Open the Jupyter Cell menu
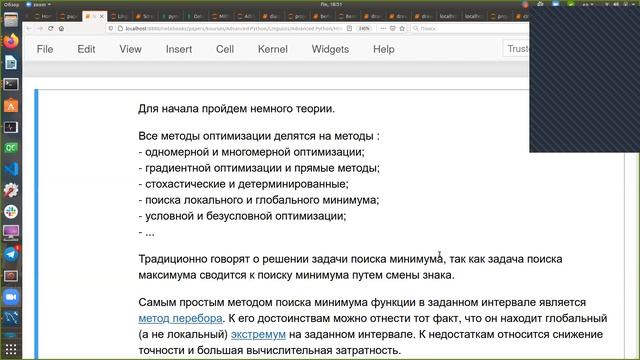Viewport: 640px width, 360px height. 225,49
